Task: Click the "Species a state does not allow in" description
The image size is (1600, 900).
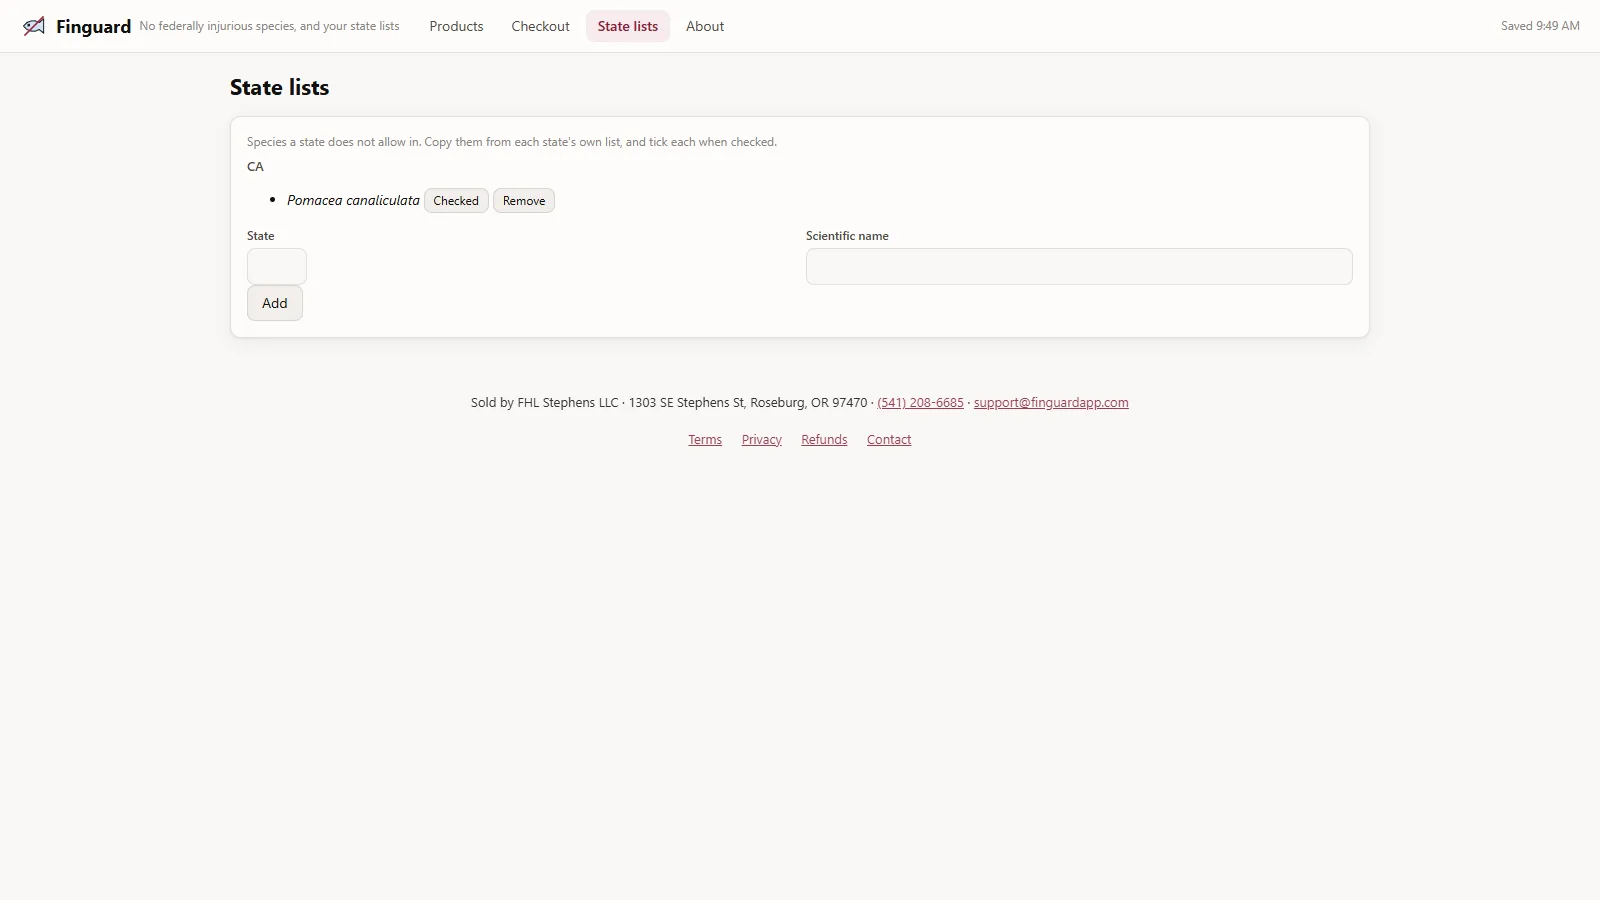Action: pyautogui.click(x=512, y=142)
